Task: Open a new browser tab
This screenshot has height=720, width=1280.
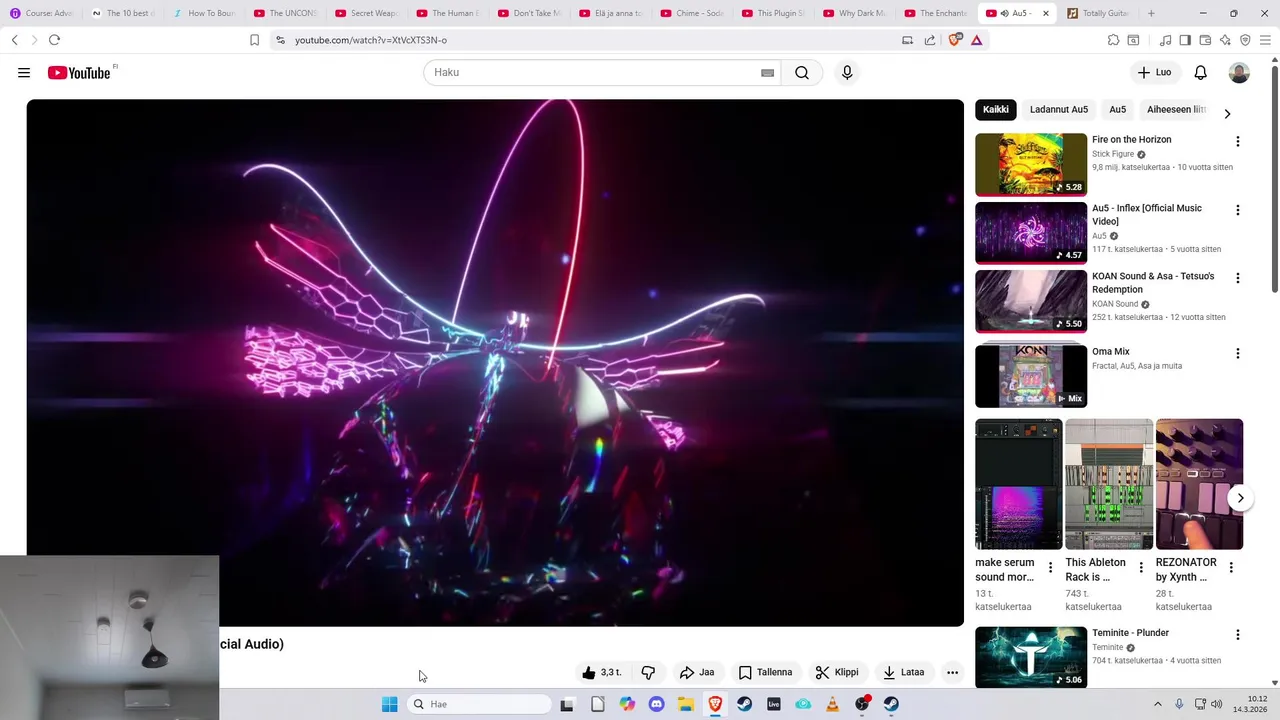Action: pyautogui.click(x=1151, y=13)
